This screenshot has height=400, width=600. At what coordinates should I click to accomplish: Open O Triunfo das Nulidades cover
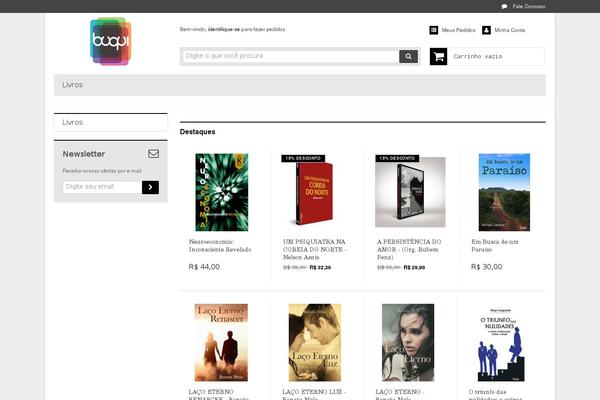(501, 343)
